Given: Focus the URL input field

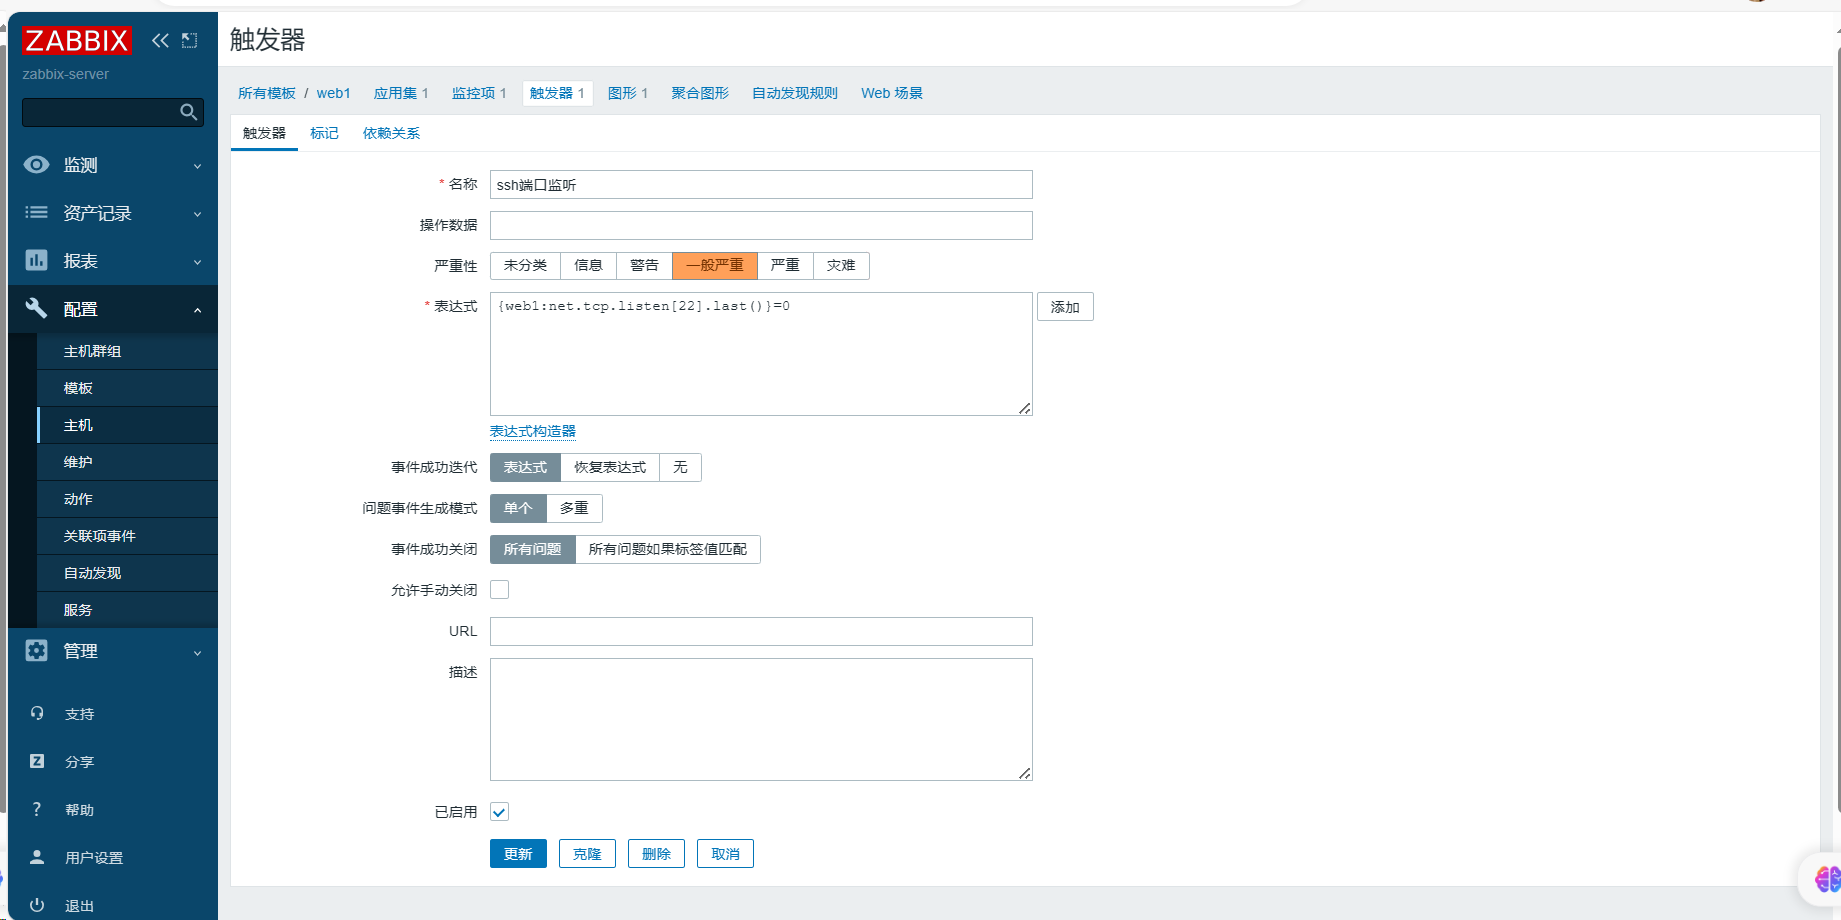Looking at the screenshot, I should point(761,631).
